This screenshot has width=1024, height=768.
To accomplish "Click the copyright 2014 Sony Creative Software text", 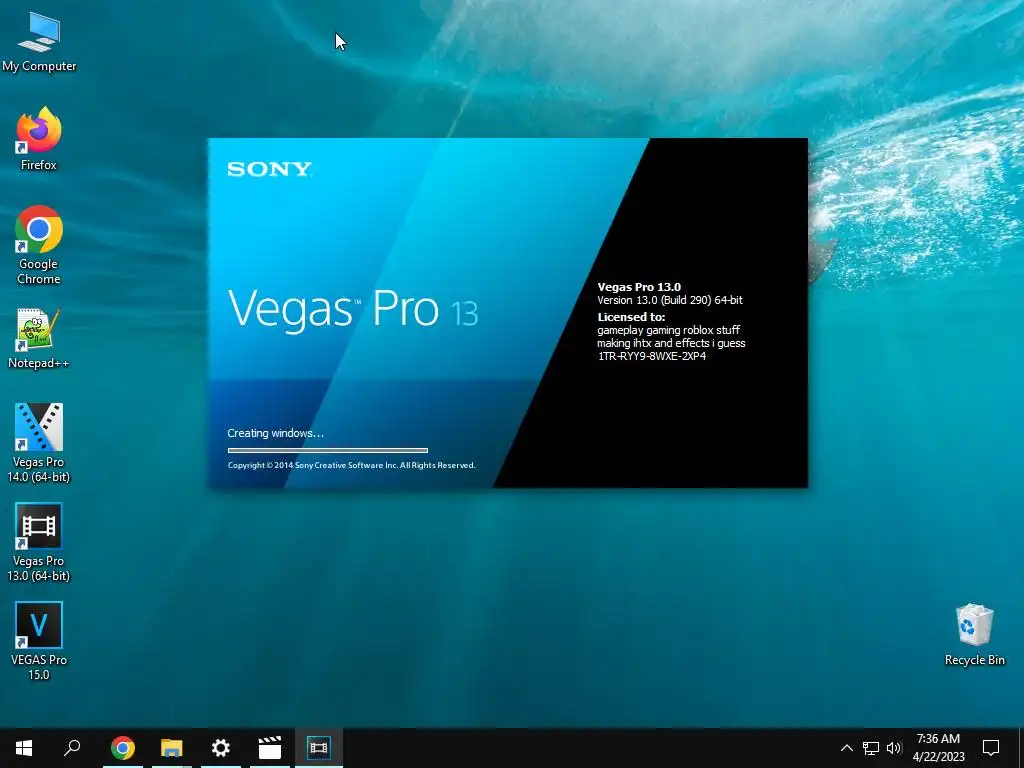I will click(351, 465).
